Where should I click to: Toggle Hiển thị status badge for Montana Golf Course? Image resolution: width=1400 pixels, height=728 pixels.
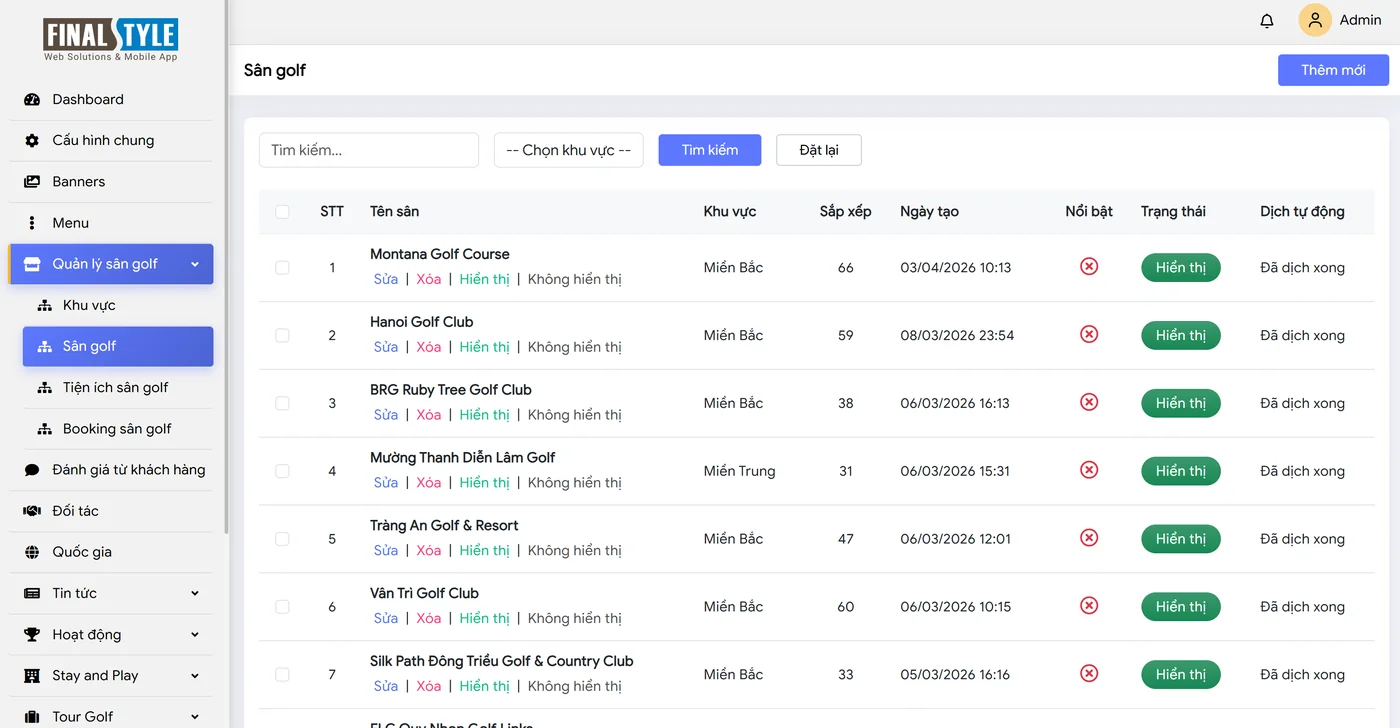[x=1181, y=267]
